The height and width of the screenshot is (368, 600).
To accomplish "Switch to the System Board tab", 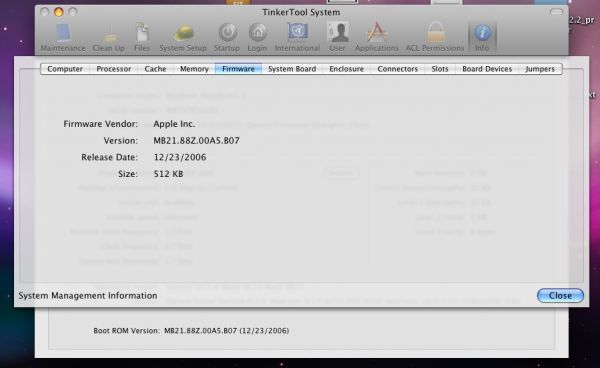I will 292,69.
